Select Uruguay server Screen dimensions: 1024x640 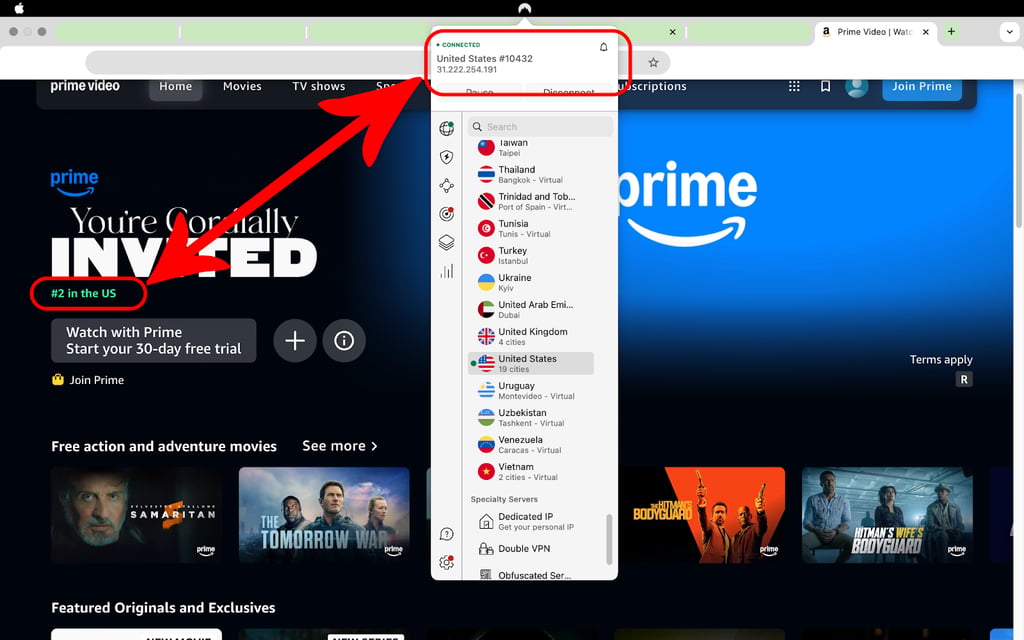pyautogui.click(x=530, y=391)
